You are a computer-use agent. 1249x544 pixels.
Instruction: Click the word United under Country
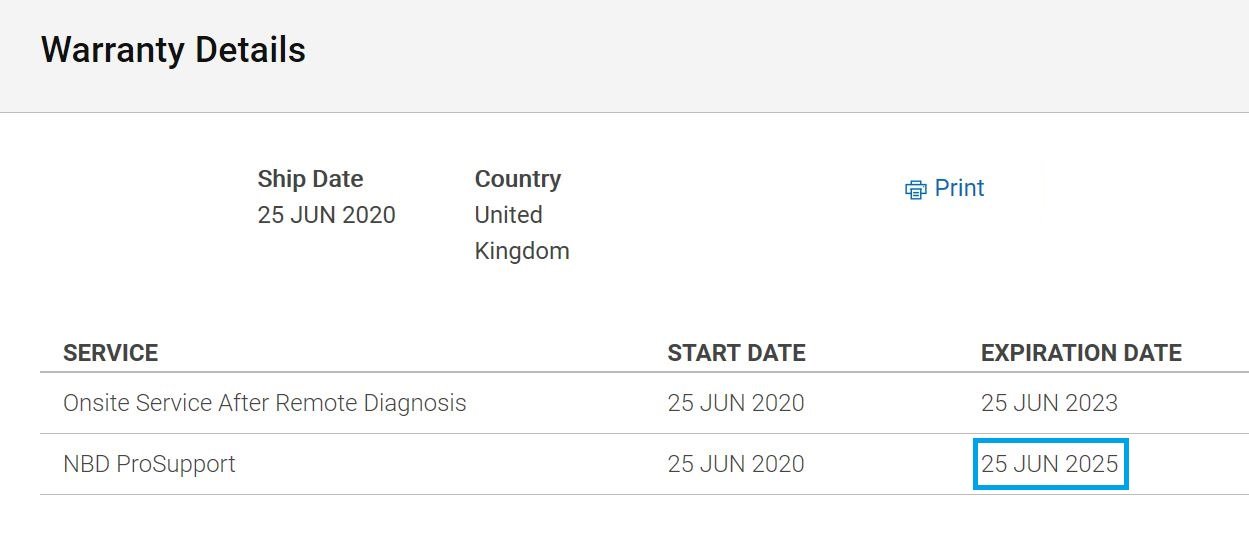(508, 215)
